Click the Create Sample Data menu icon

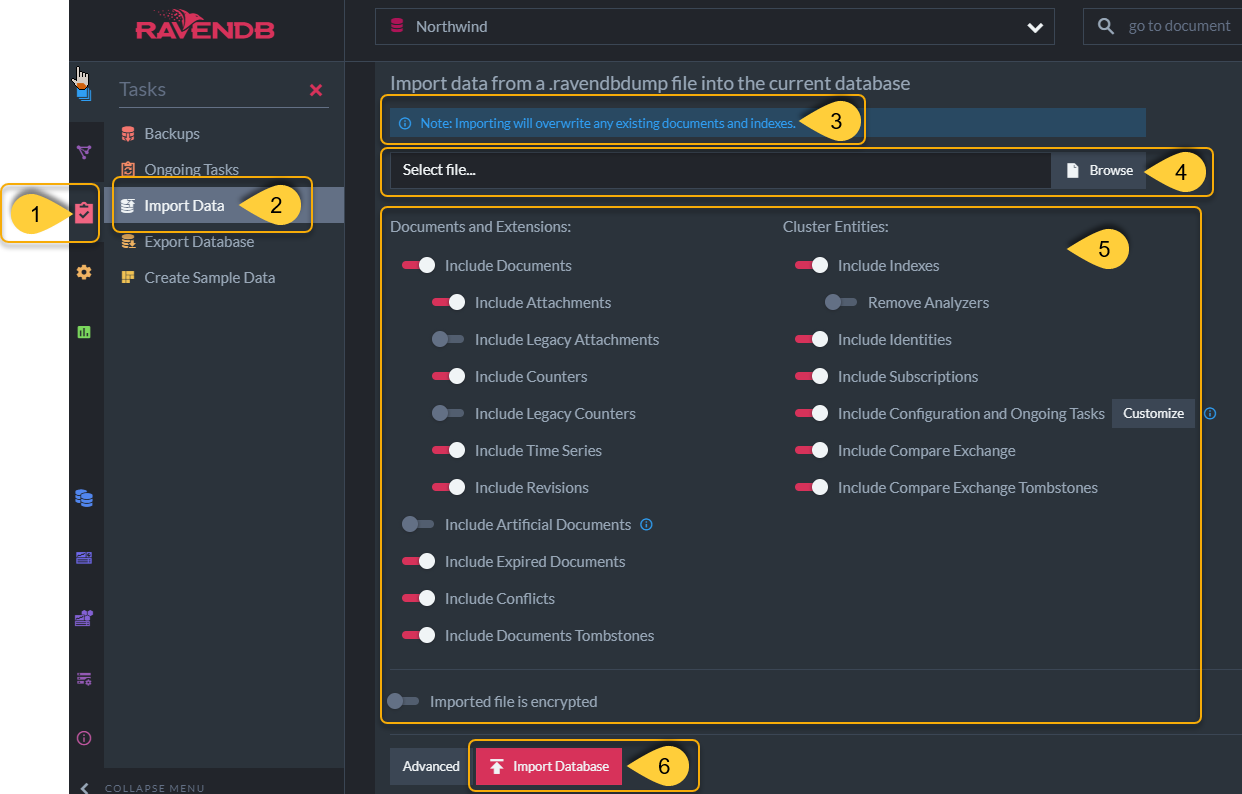tap(127, 277)
